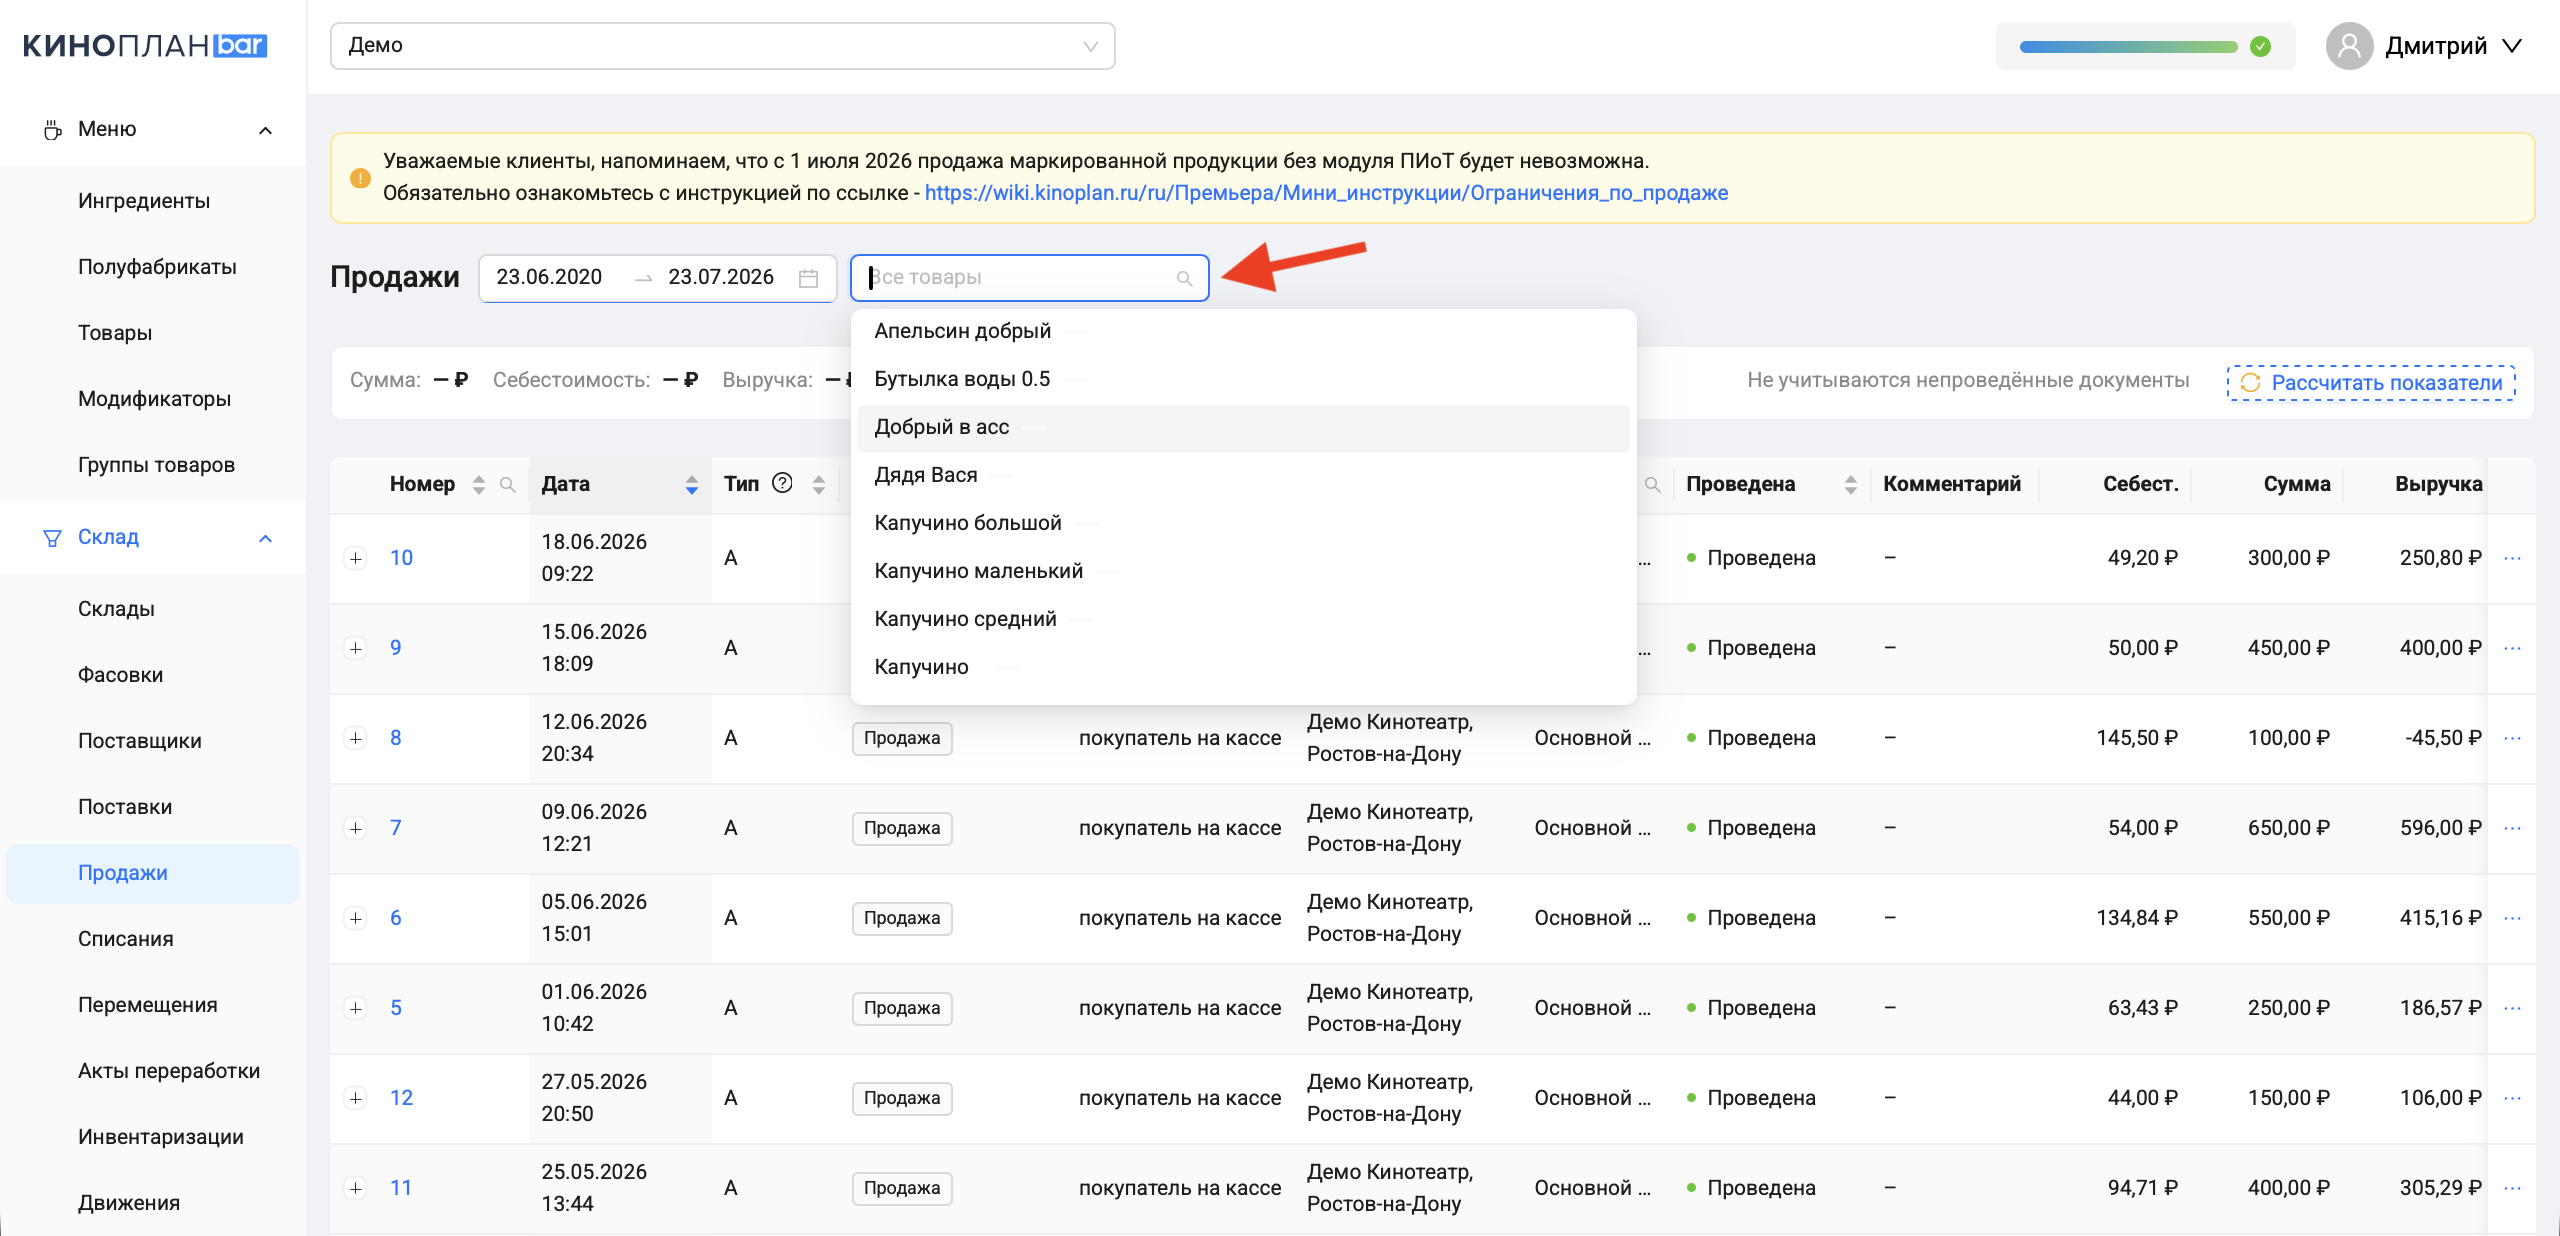Open actions menu for sale 6
Image resolution: width=2560 pixels, height=1236 pixels.
(x=2512, y=918)
